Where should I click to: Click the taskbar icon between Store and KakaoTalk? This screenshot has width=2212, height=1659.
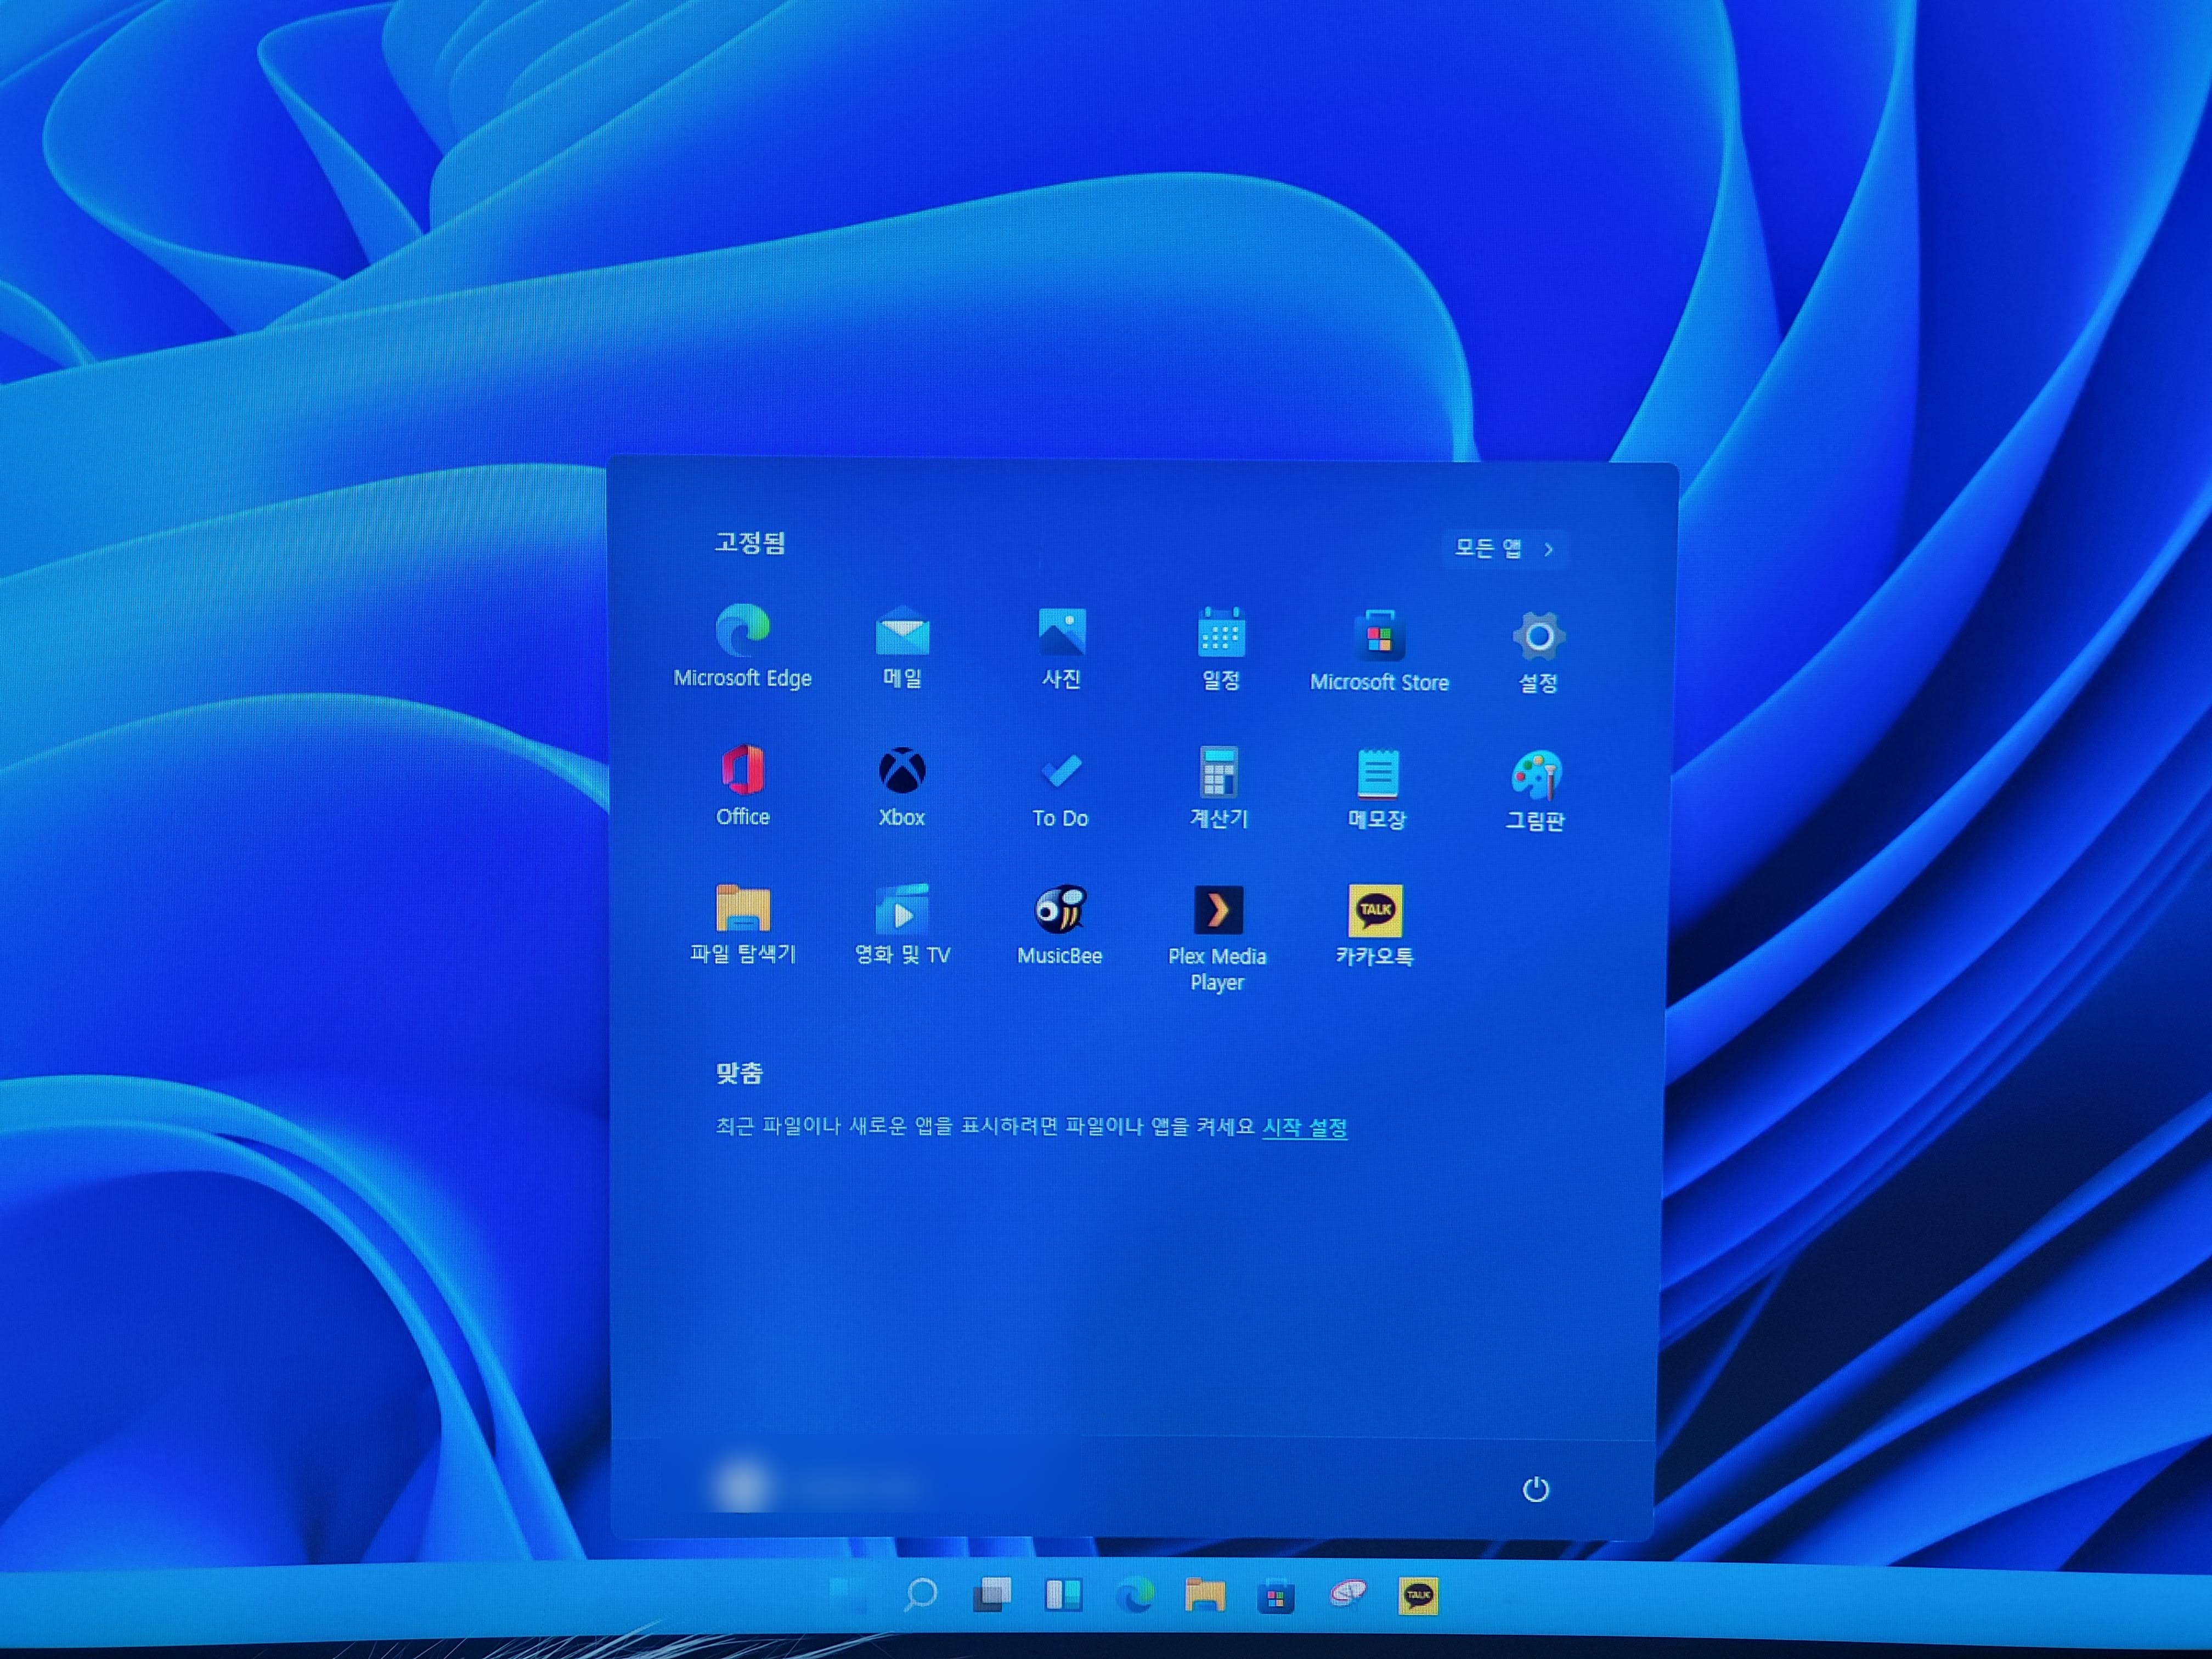tap(1347, 1594)
